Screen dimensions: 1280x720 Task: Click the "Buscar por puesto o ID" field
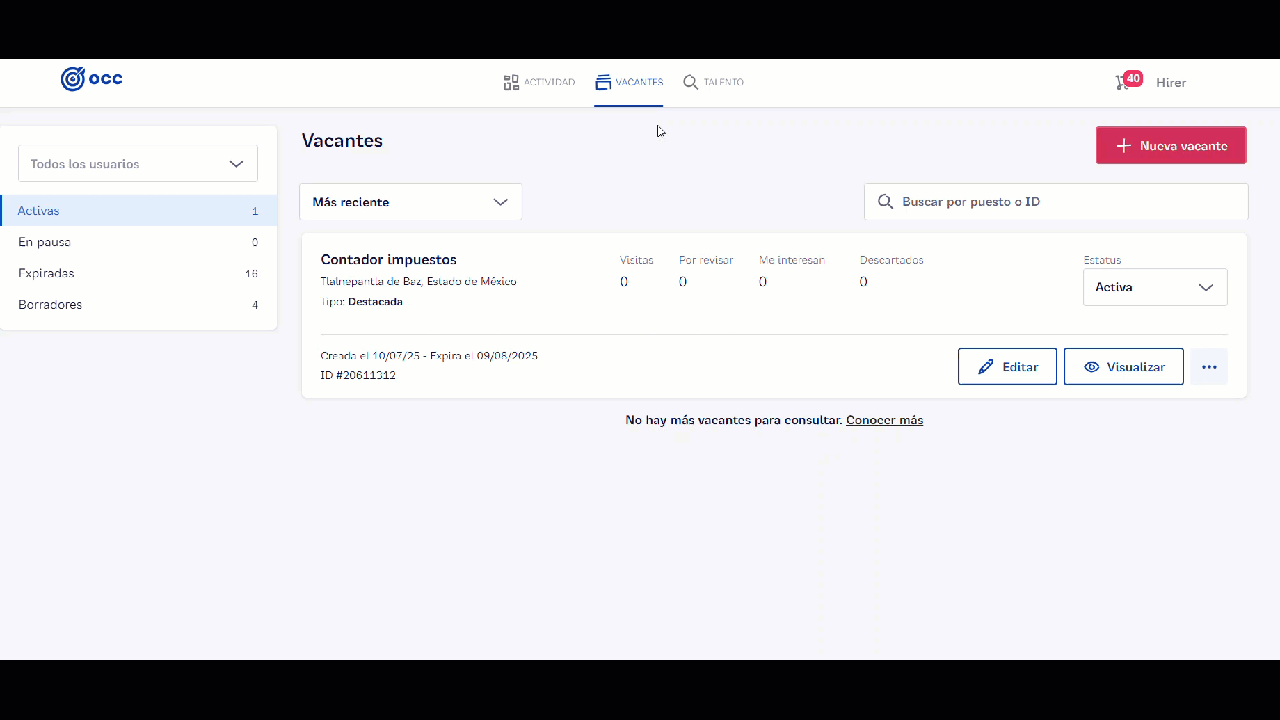coord(1056,201)
